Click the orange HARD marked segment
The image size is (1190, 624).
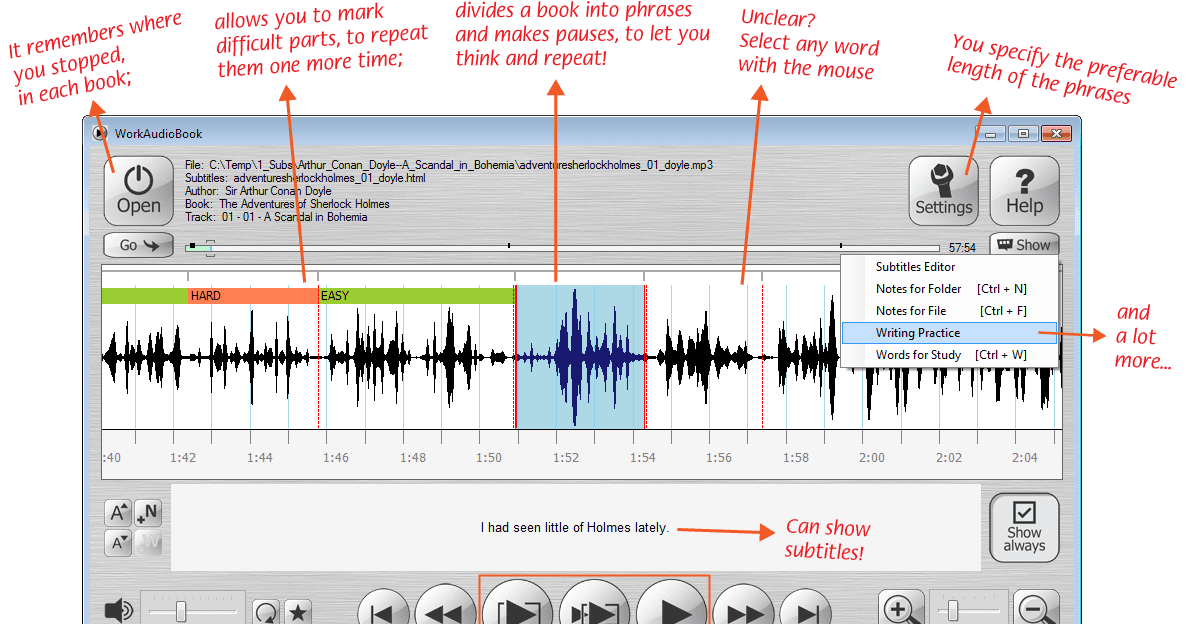click(253, 296)
